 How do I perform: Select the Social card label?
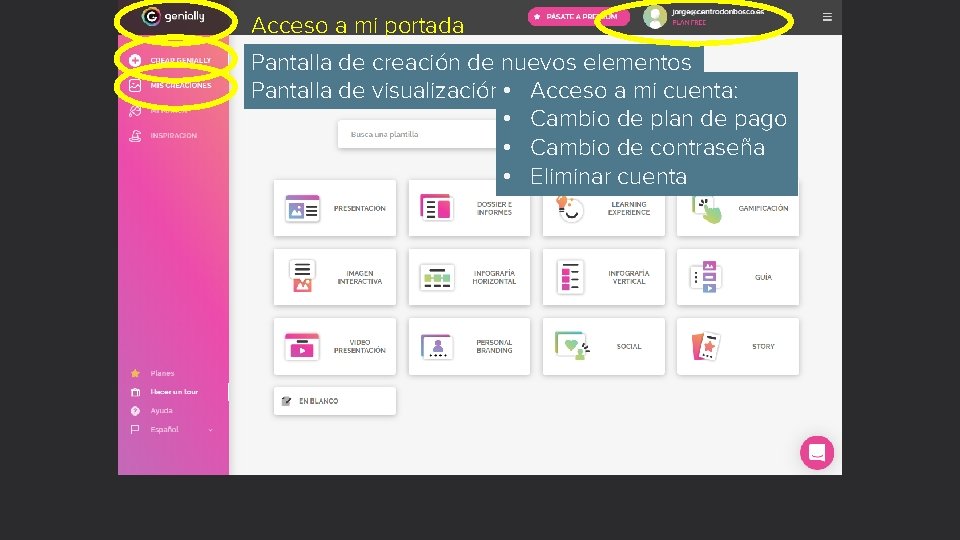pos(629,347)
